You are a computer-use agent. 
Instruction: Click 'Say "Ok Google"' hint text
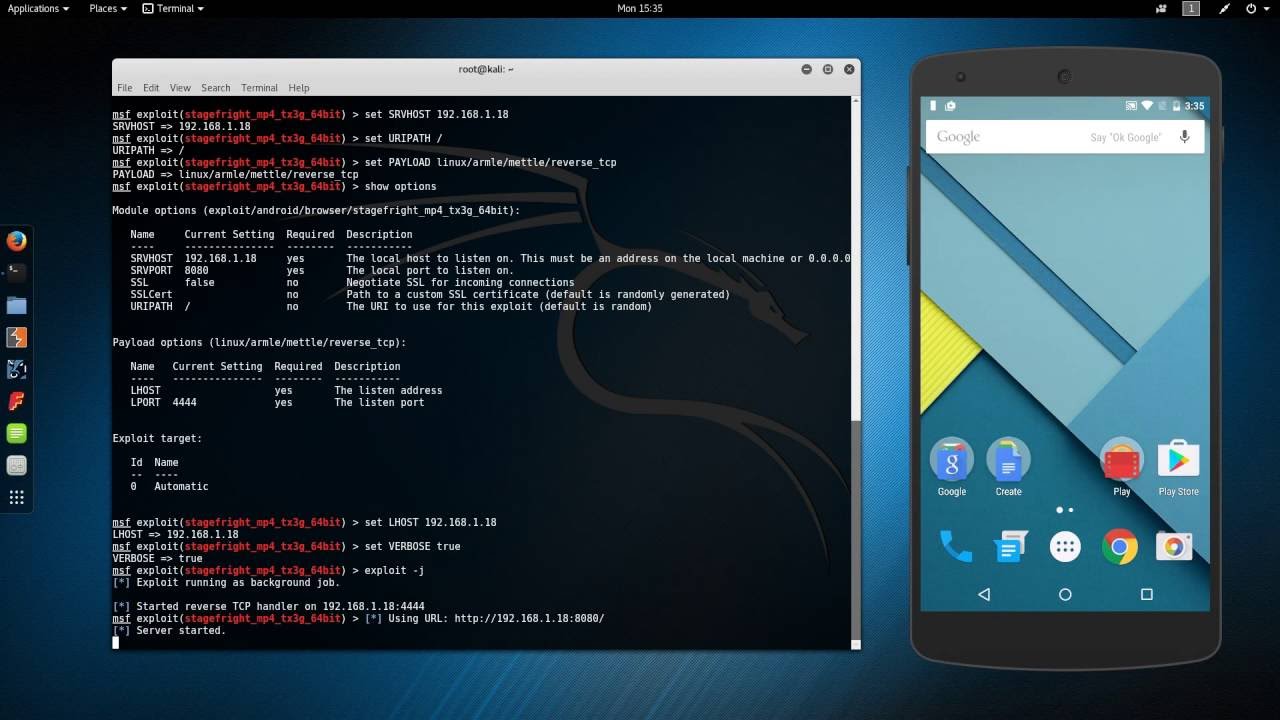click(x=1126, y=137)
